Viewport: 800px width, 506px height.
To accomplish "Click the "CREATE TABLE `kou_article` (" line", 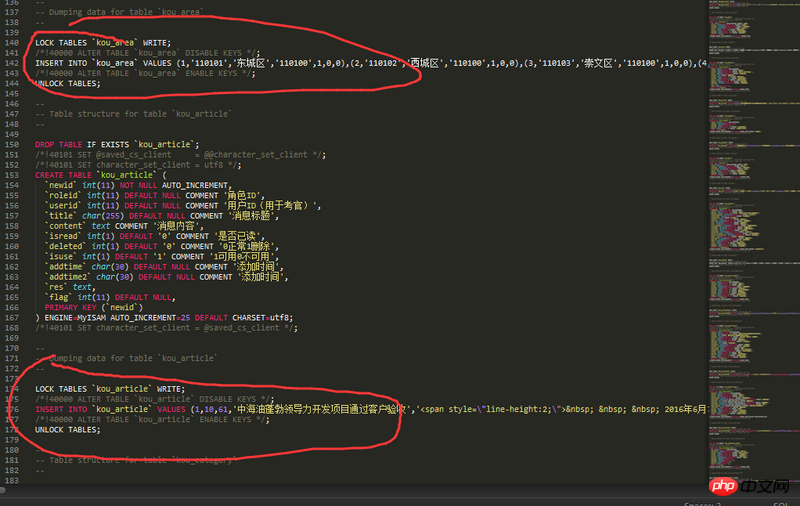I will [x=101, y=175].
